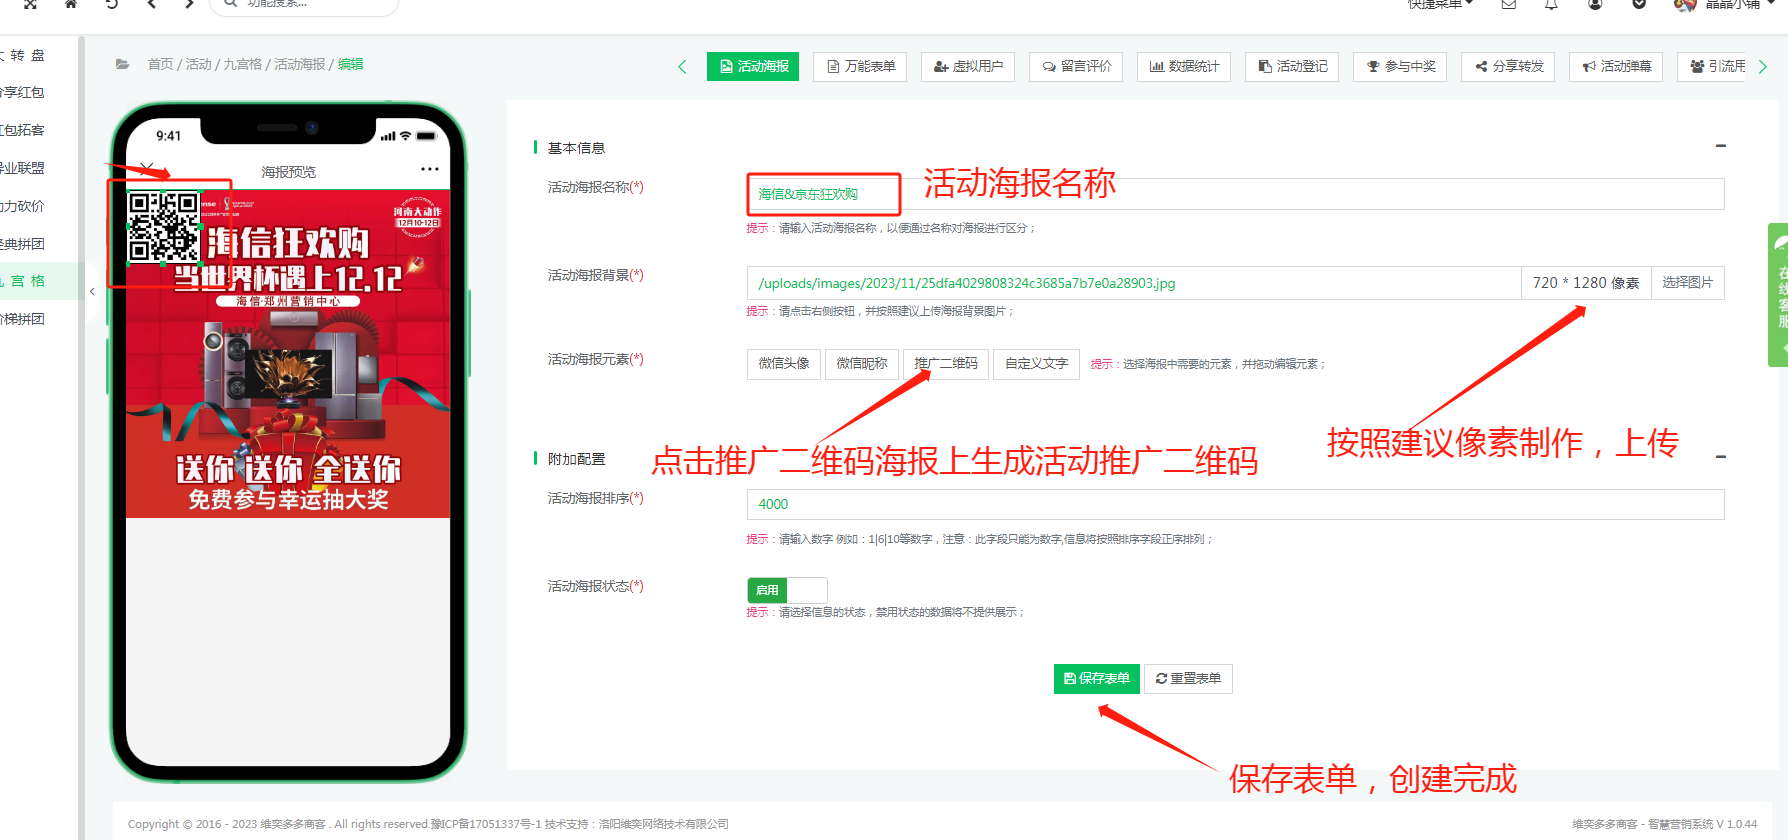Viewport: 1788px width, 840px height.
Task: Click the 重置表单 button
Action: [1188, 679]
